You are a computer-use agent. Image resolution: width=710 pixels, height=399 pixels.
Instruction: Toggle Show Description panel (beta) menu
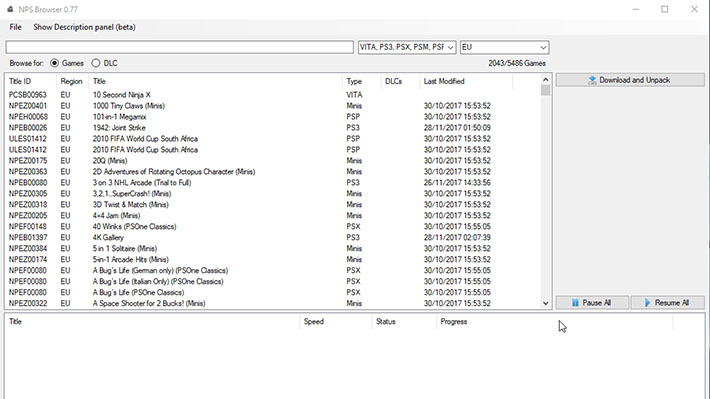point(84,27)
